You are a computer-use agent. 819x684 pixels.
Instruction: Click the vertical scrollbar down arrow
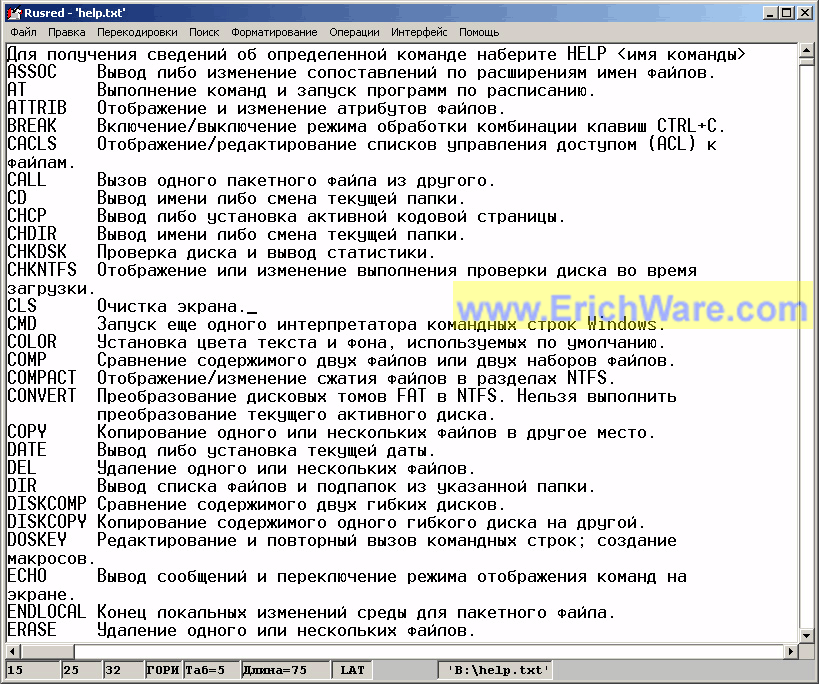click(807, 636)
